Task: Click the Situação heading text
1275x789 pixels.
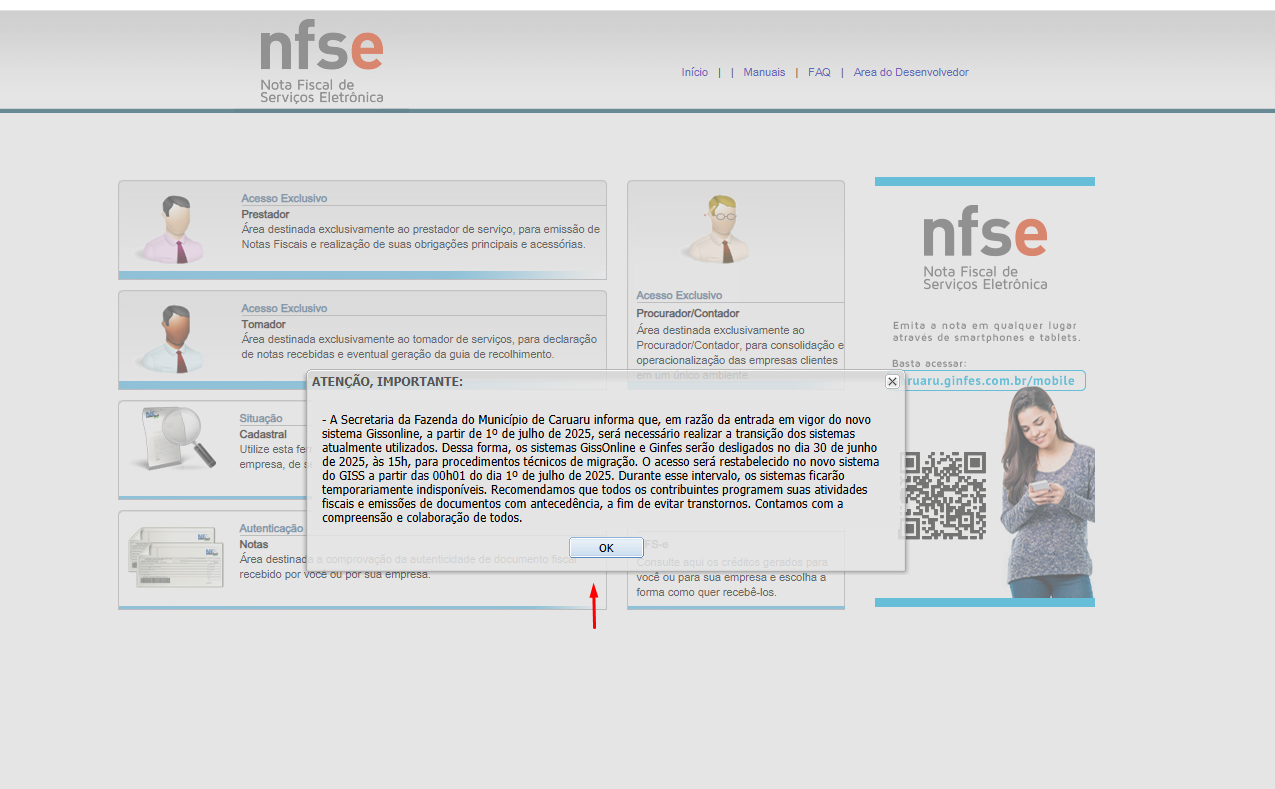Action: [x=261, y=418]
